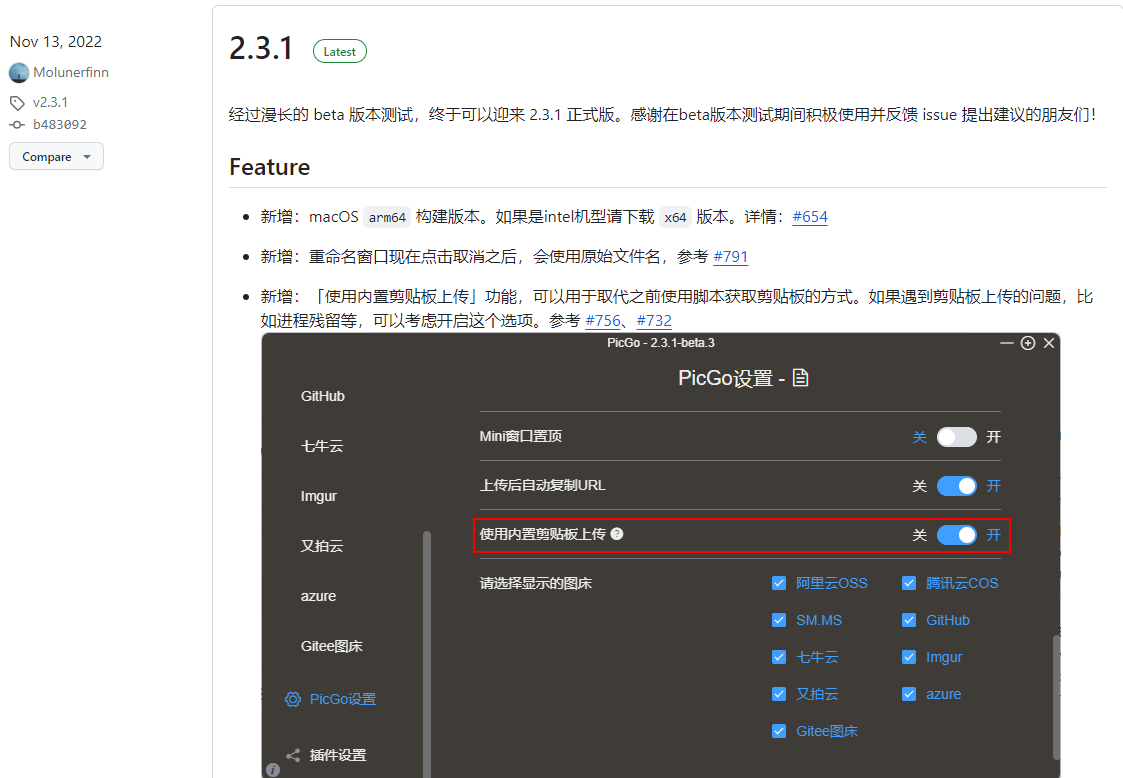Close the PicGo window
The height and width of the screenshot is (778, 1123).
(x=1049, y=343)
